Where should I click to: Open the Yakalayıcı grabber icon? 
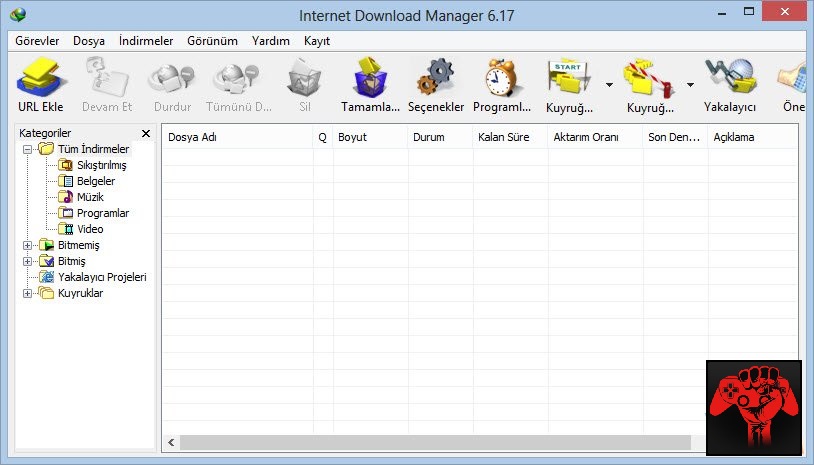[730, 78]
